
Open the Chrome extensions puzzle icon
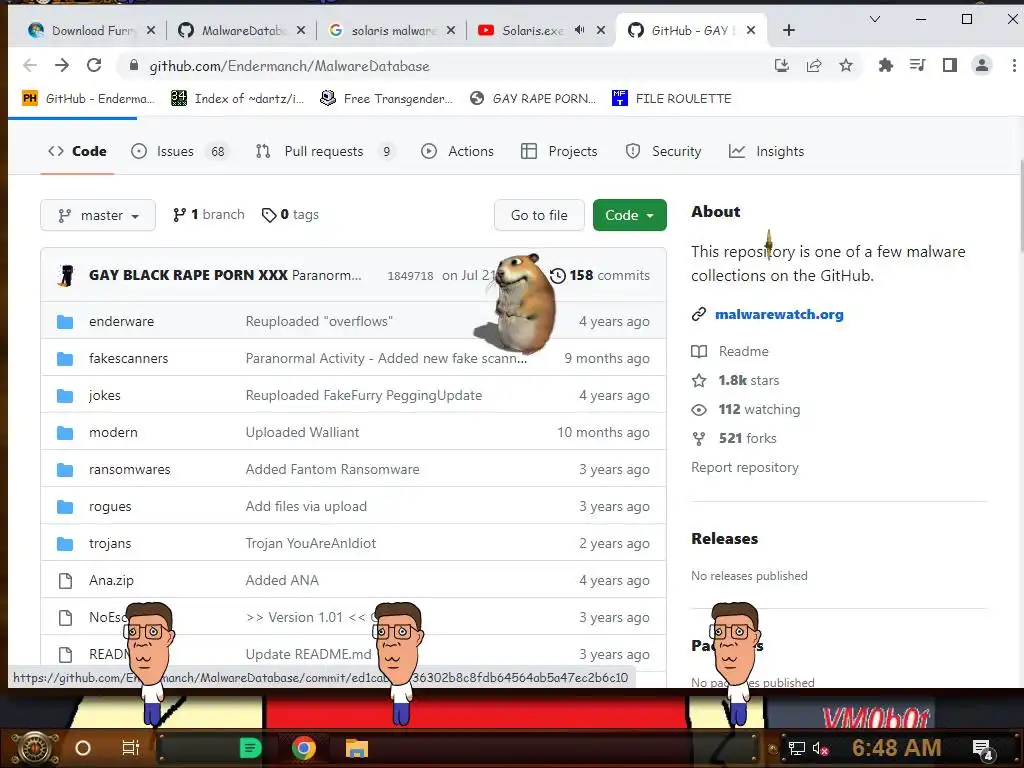886,65
